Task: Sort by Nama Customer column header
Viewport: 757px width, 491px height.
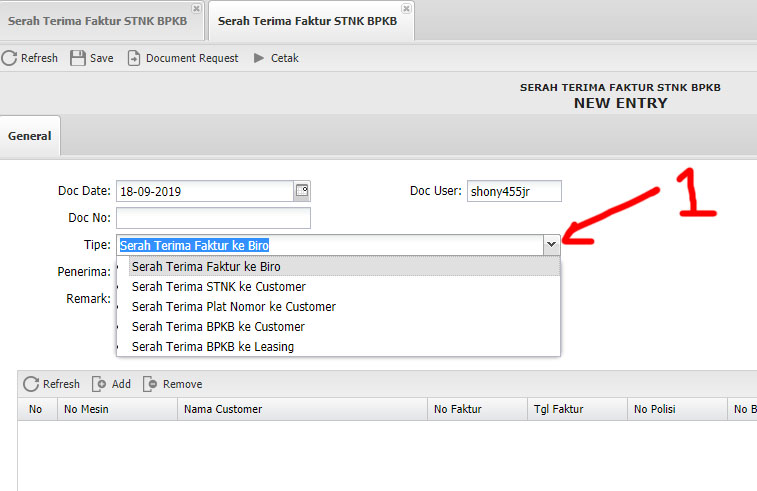Action: [x=223, y=409]
